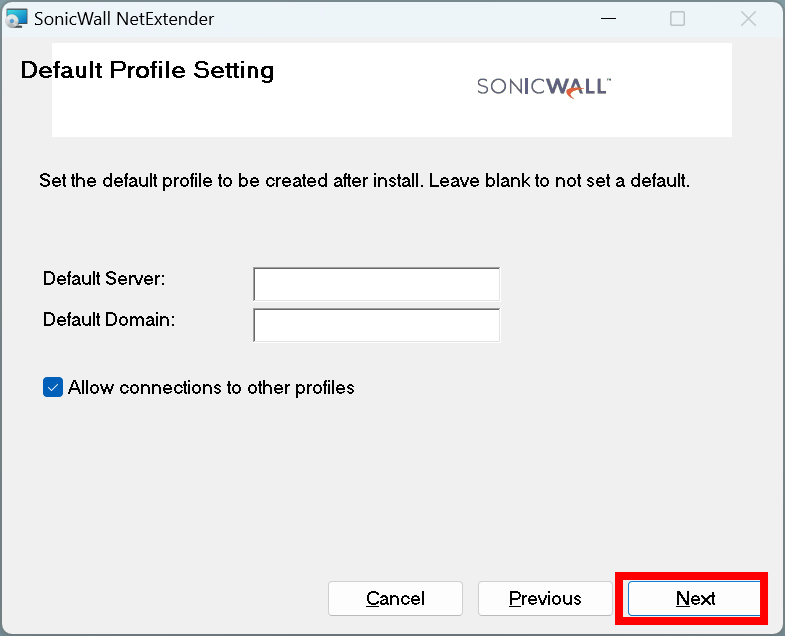This screenshot has height=636, width=785.
Task: Focus the Default Server input field
Action: click(x=376, y=284)
